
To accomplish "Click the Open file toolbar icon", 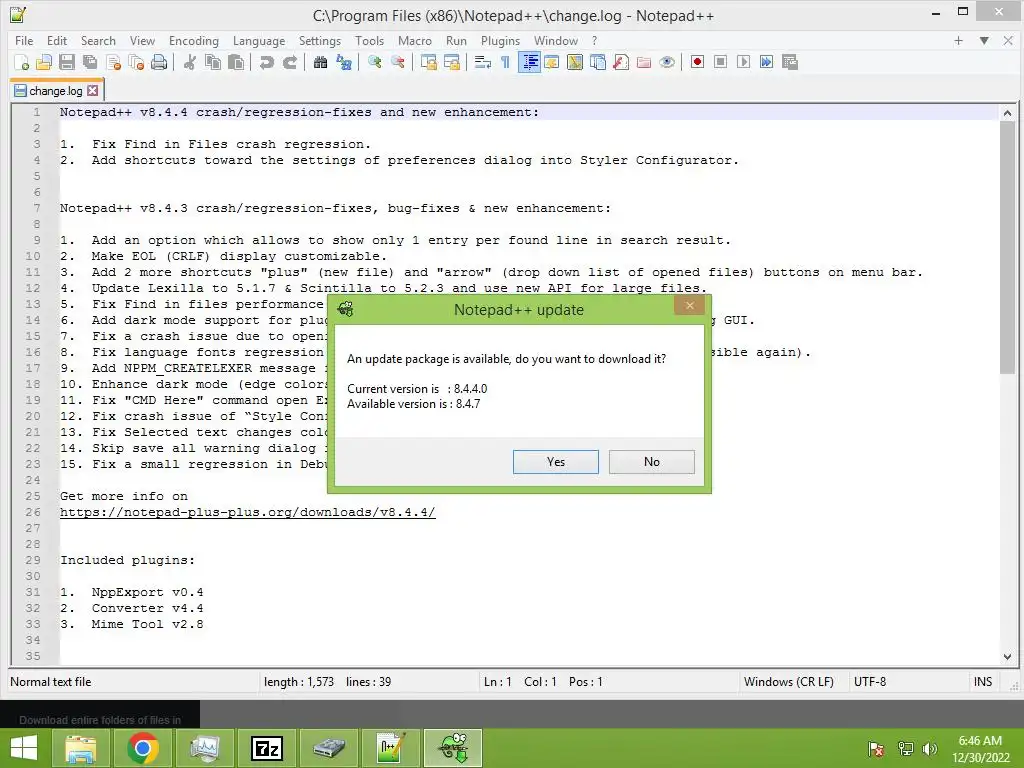I will [x=44, y=62].
